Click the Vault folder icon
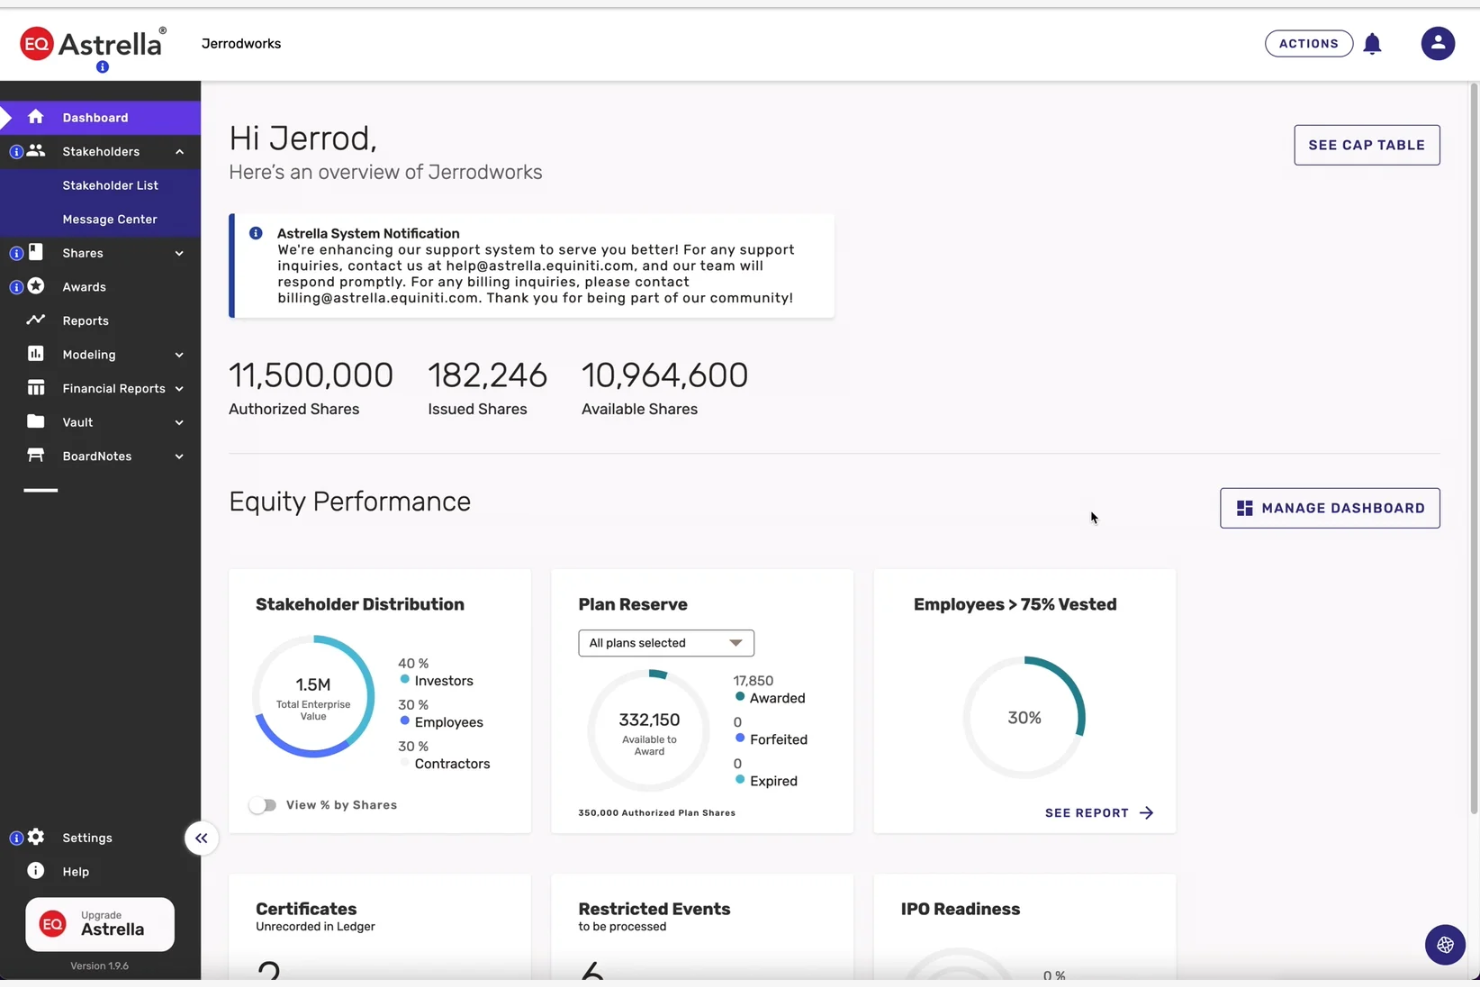The height and width of the screenshot is (987, 1480). pos(36,422)
